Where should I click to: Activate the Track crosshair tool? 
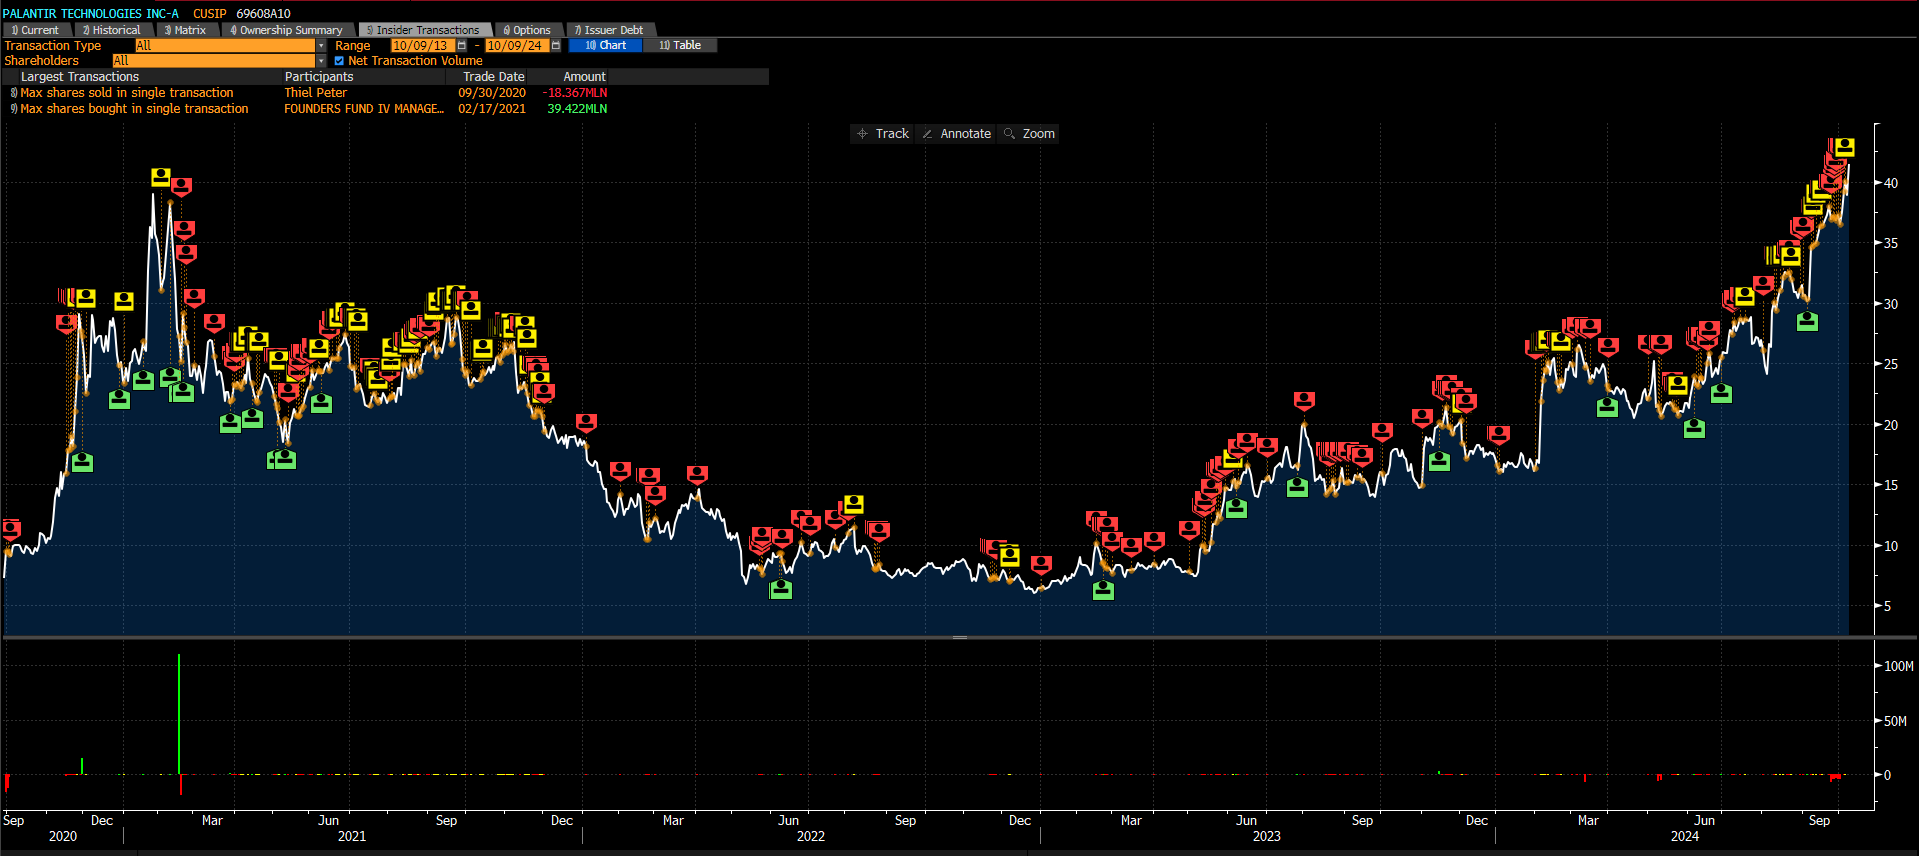(882, 134)
